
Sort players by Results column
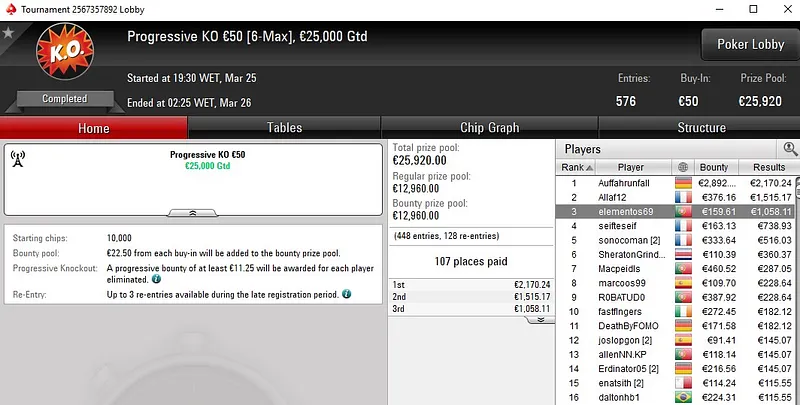(769, 167)
